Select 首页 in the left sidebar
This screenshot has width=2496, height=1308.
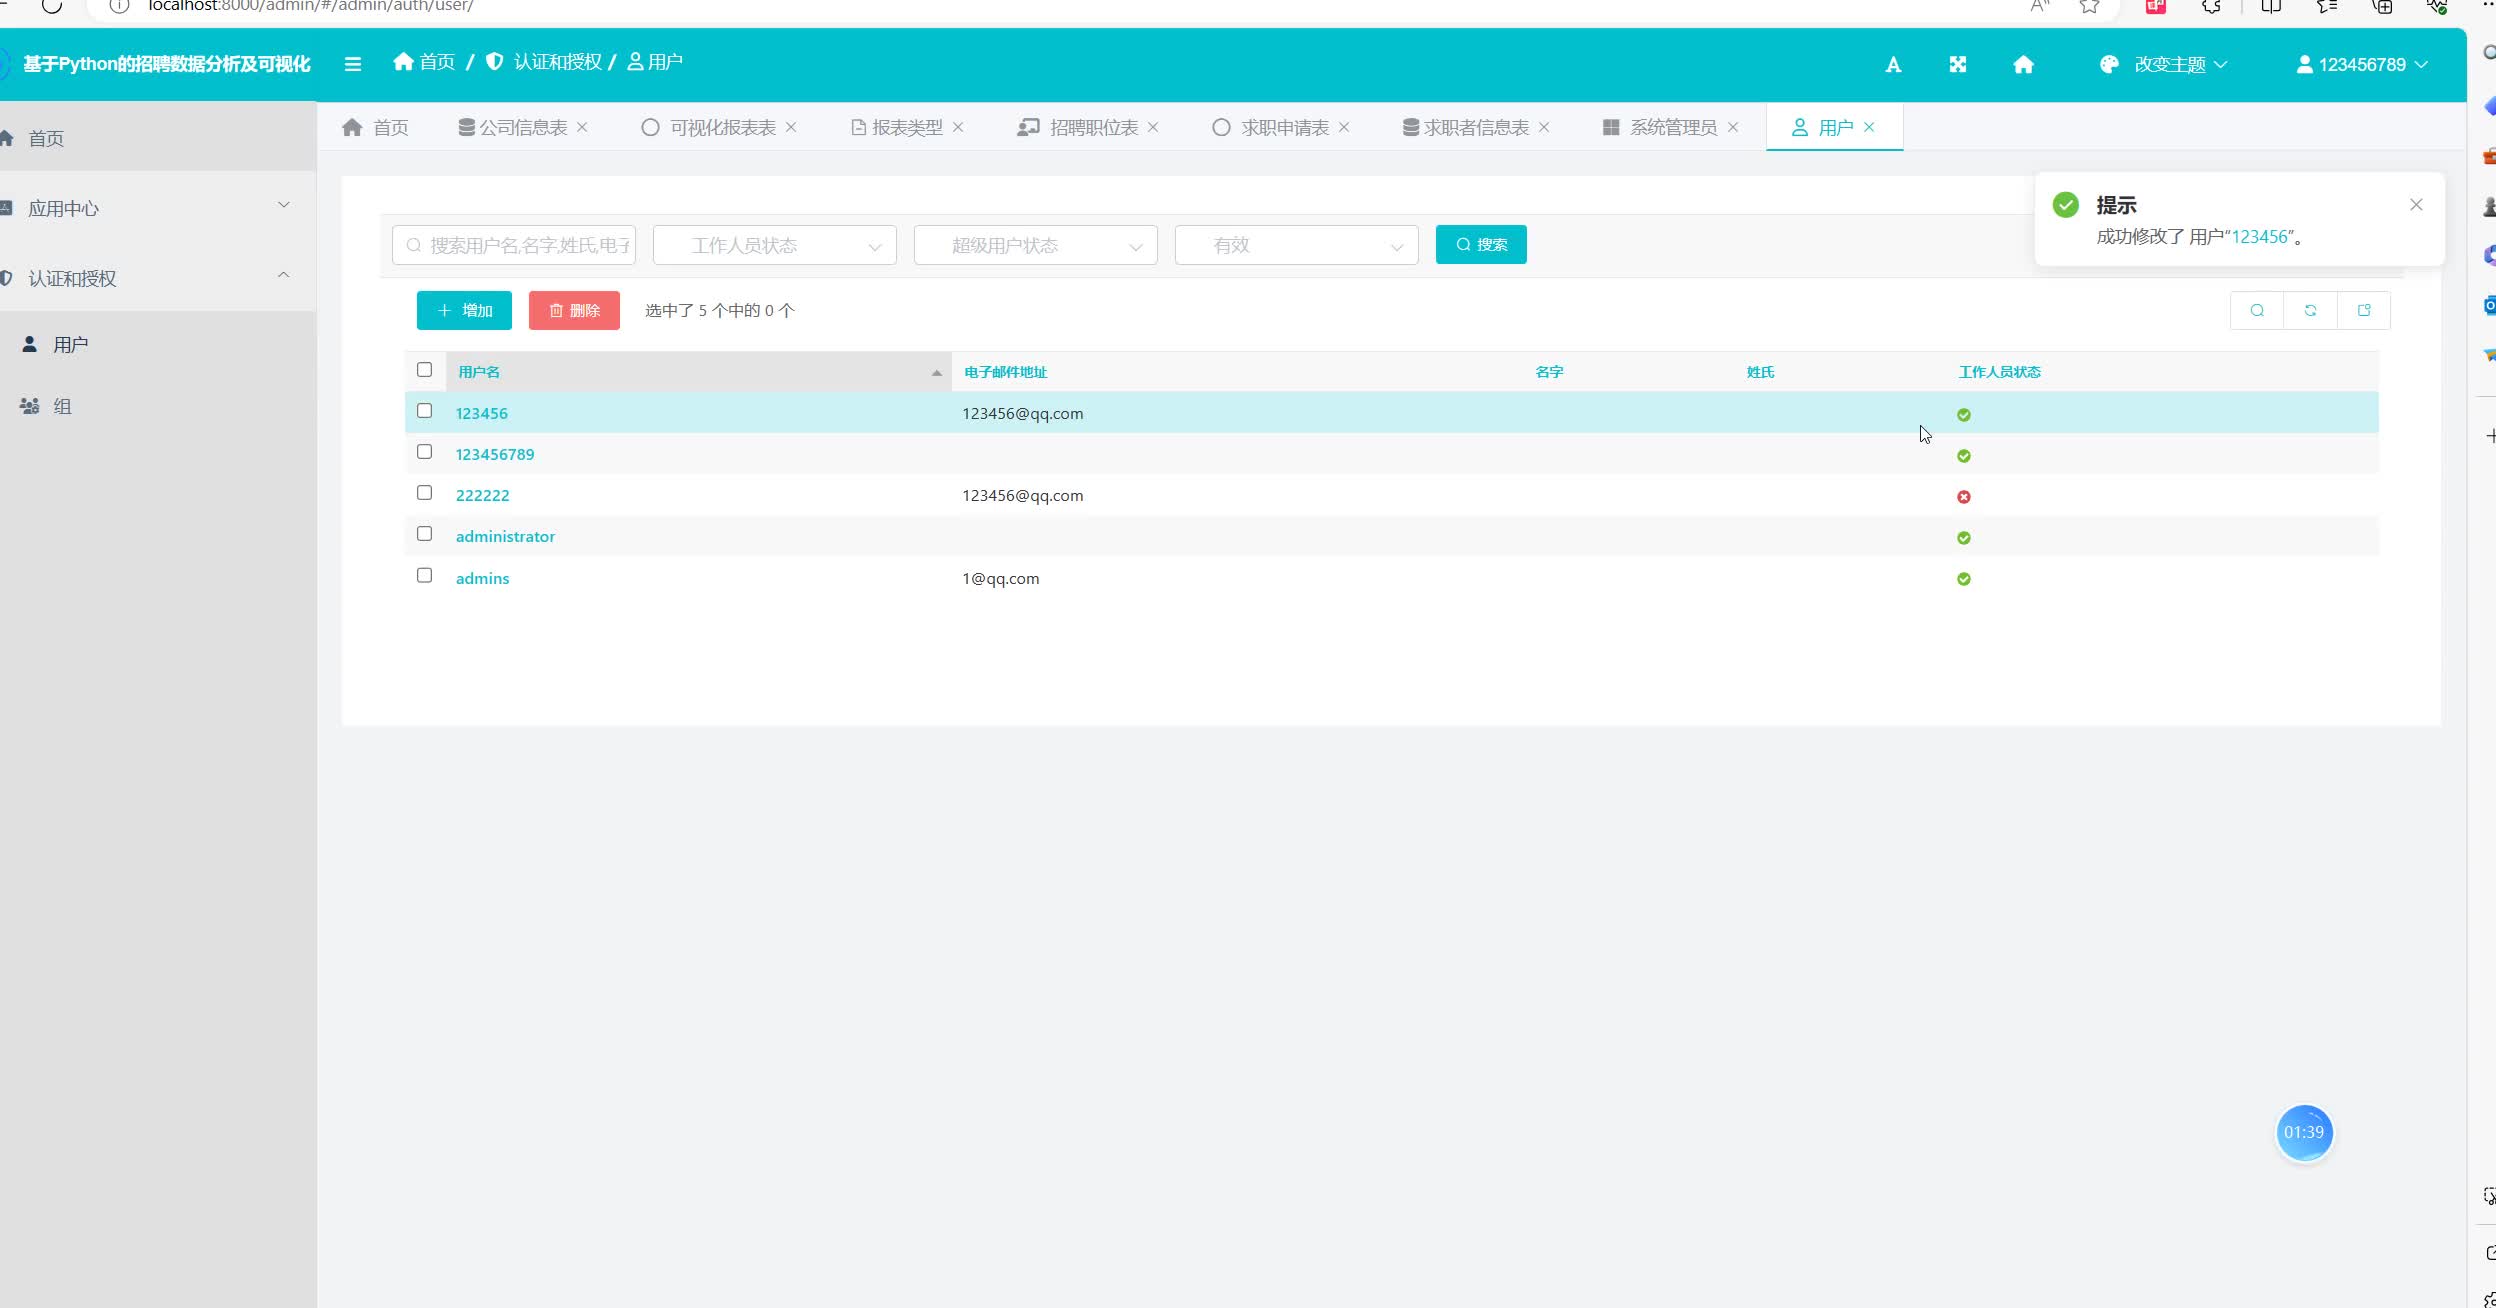(x=157, y=138)
